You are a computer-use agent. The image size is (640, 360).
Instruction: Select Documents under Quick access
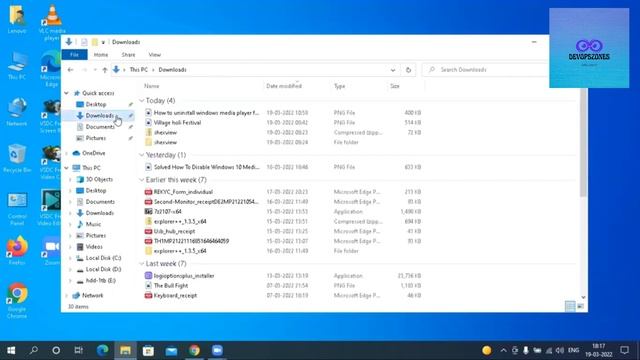click(100, 127)
